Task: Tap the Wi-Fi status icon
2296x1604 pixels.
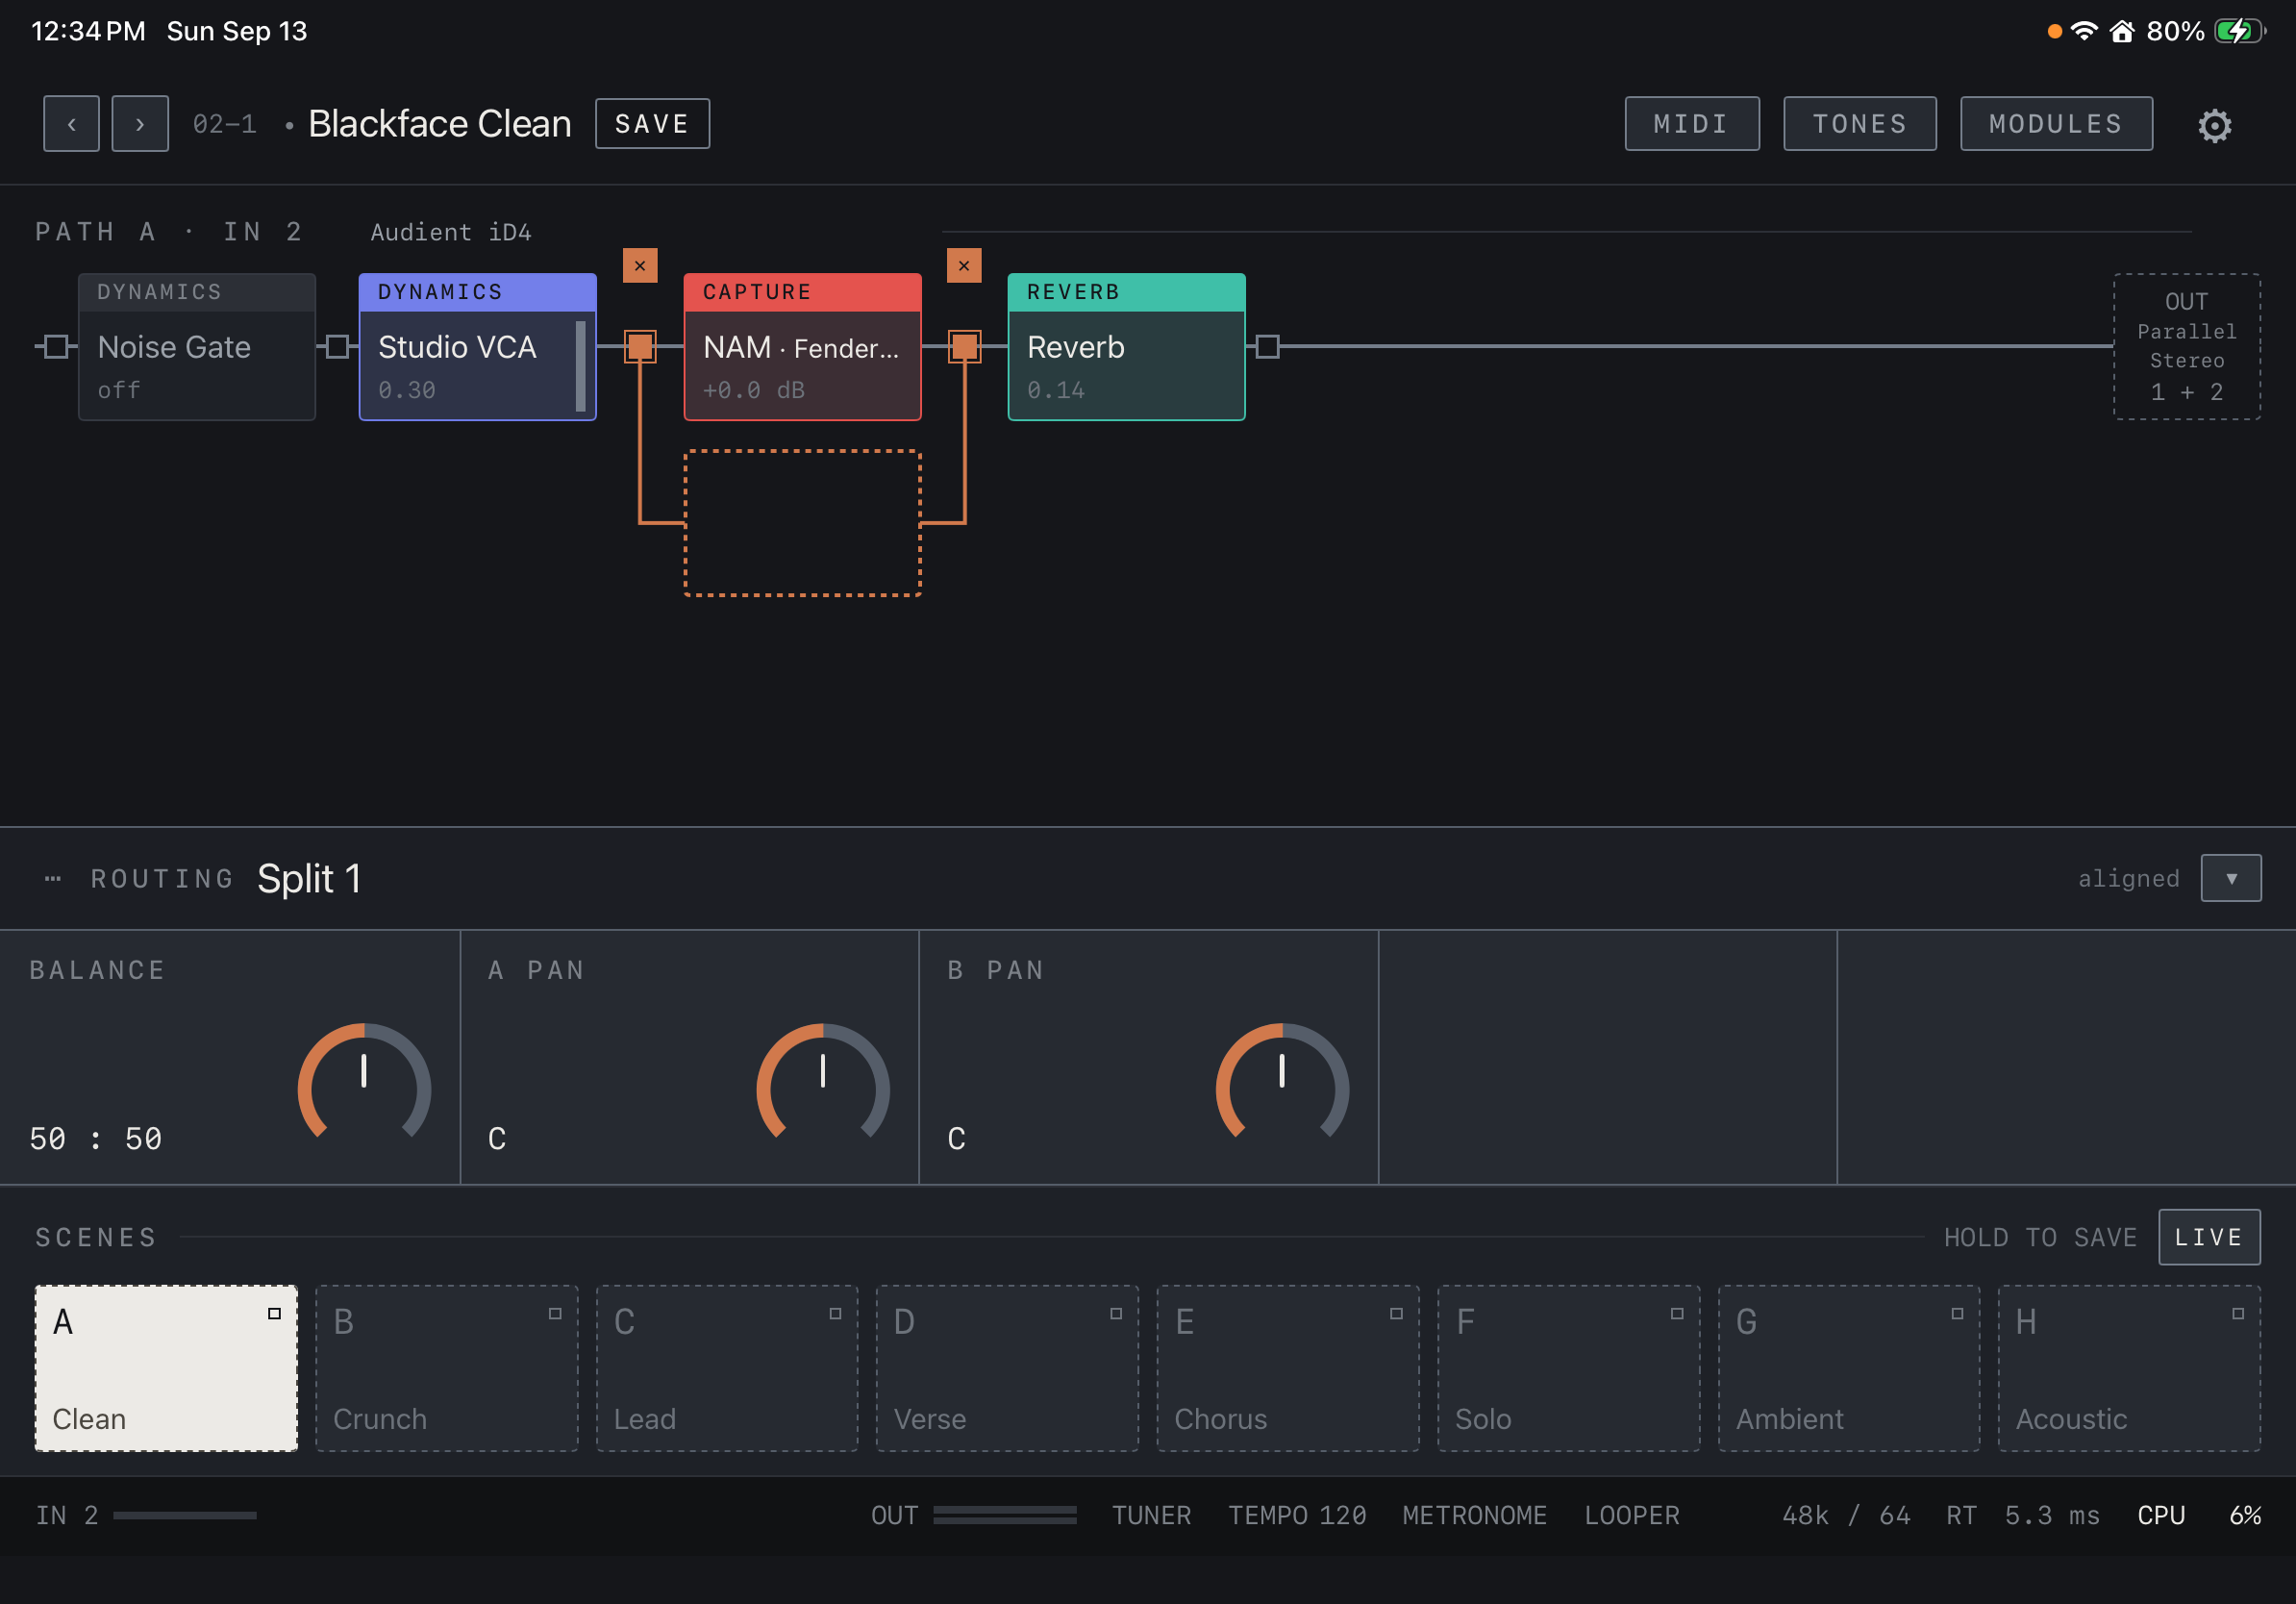Action: point(2084,31)
